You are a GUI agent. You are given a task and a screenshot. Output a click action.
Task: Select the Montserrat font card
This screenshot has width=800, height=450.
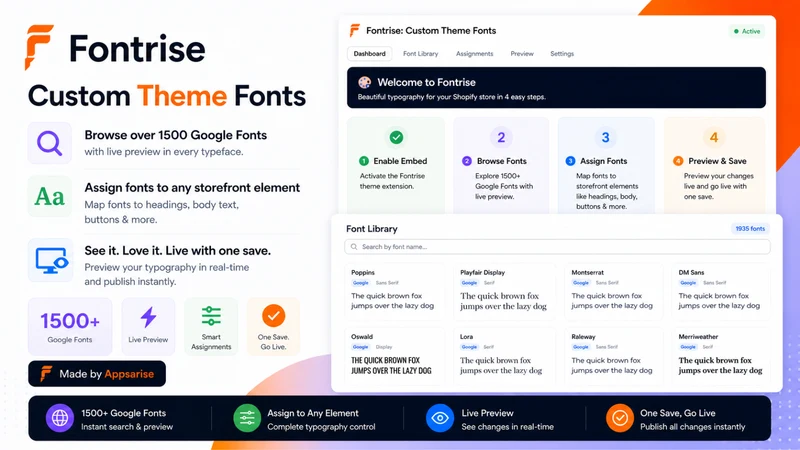(x=614, y=291)
